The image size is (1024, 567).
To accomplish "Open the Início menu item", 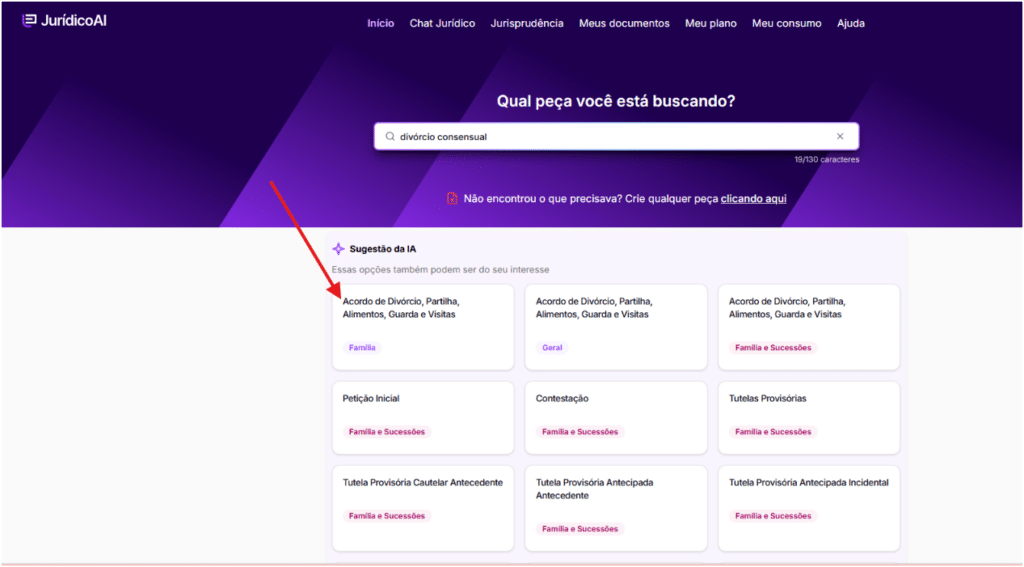I will 381,24.
